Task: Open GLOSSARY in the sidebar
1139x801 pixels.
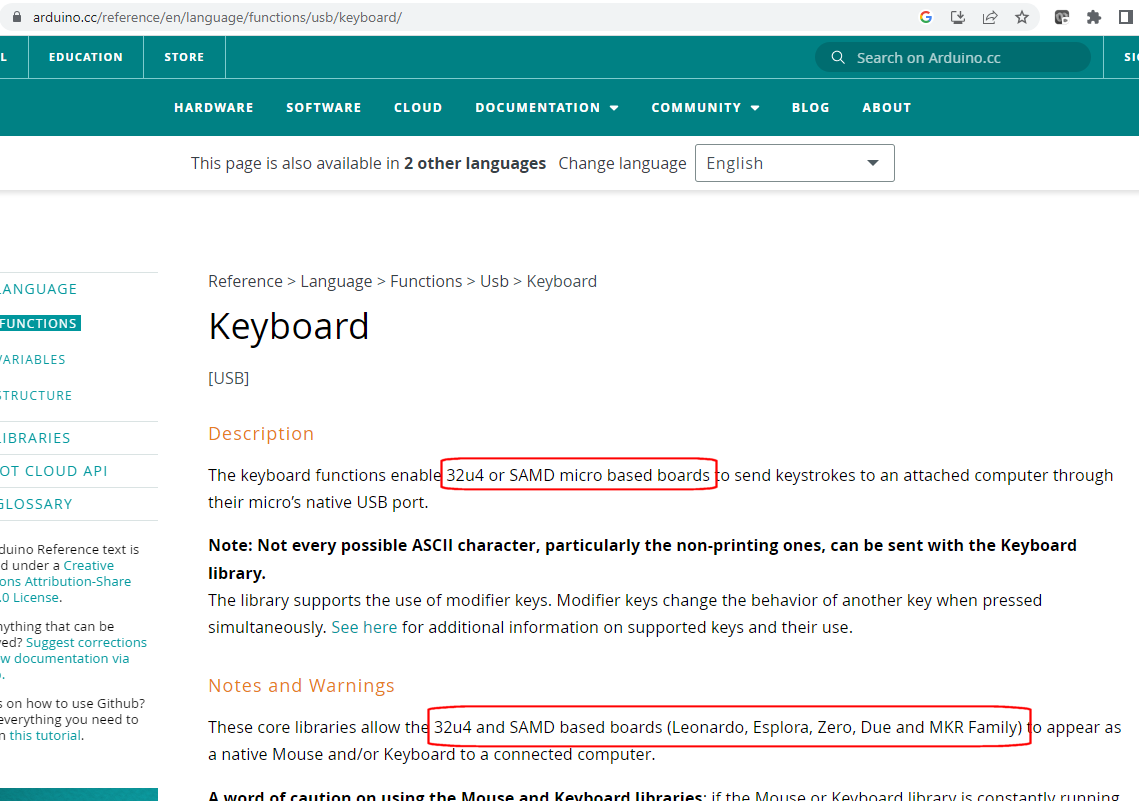Action: [x=36, y=504]
